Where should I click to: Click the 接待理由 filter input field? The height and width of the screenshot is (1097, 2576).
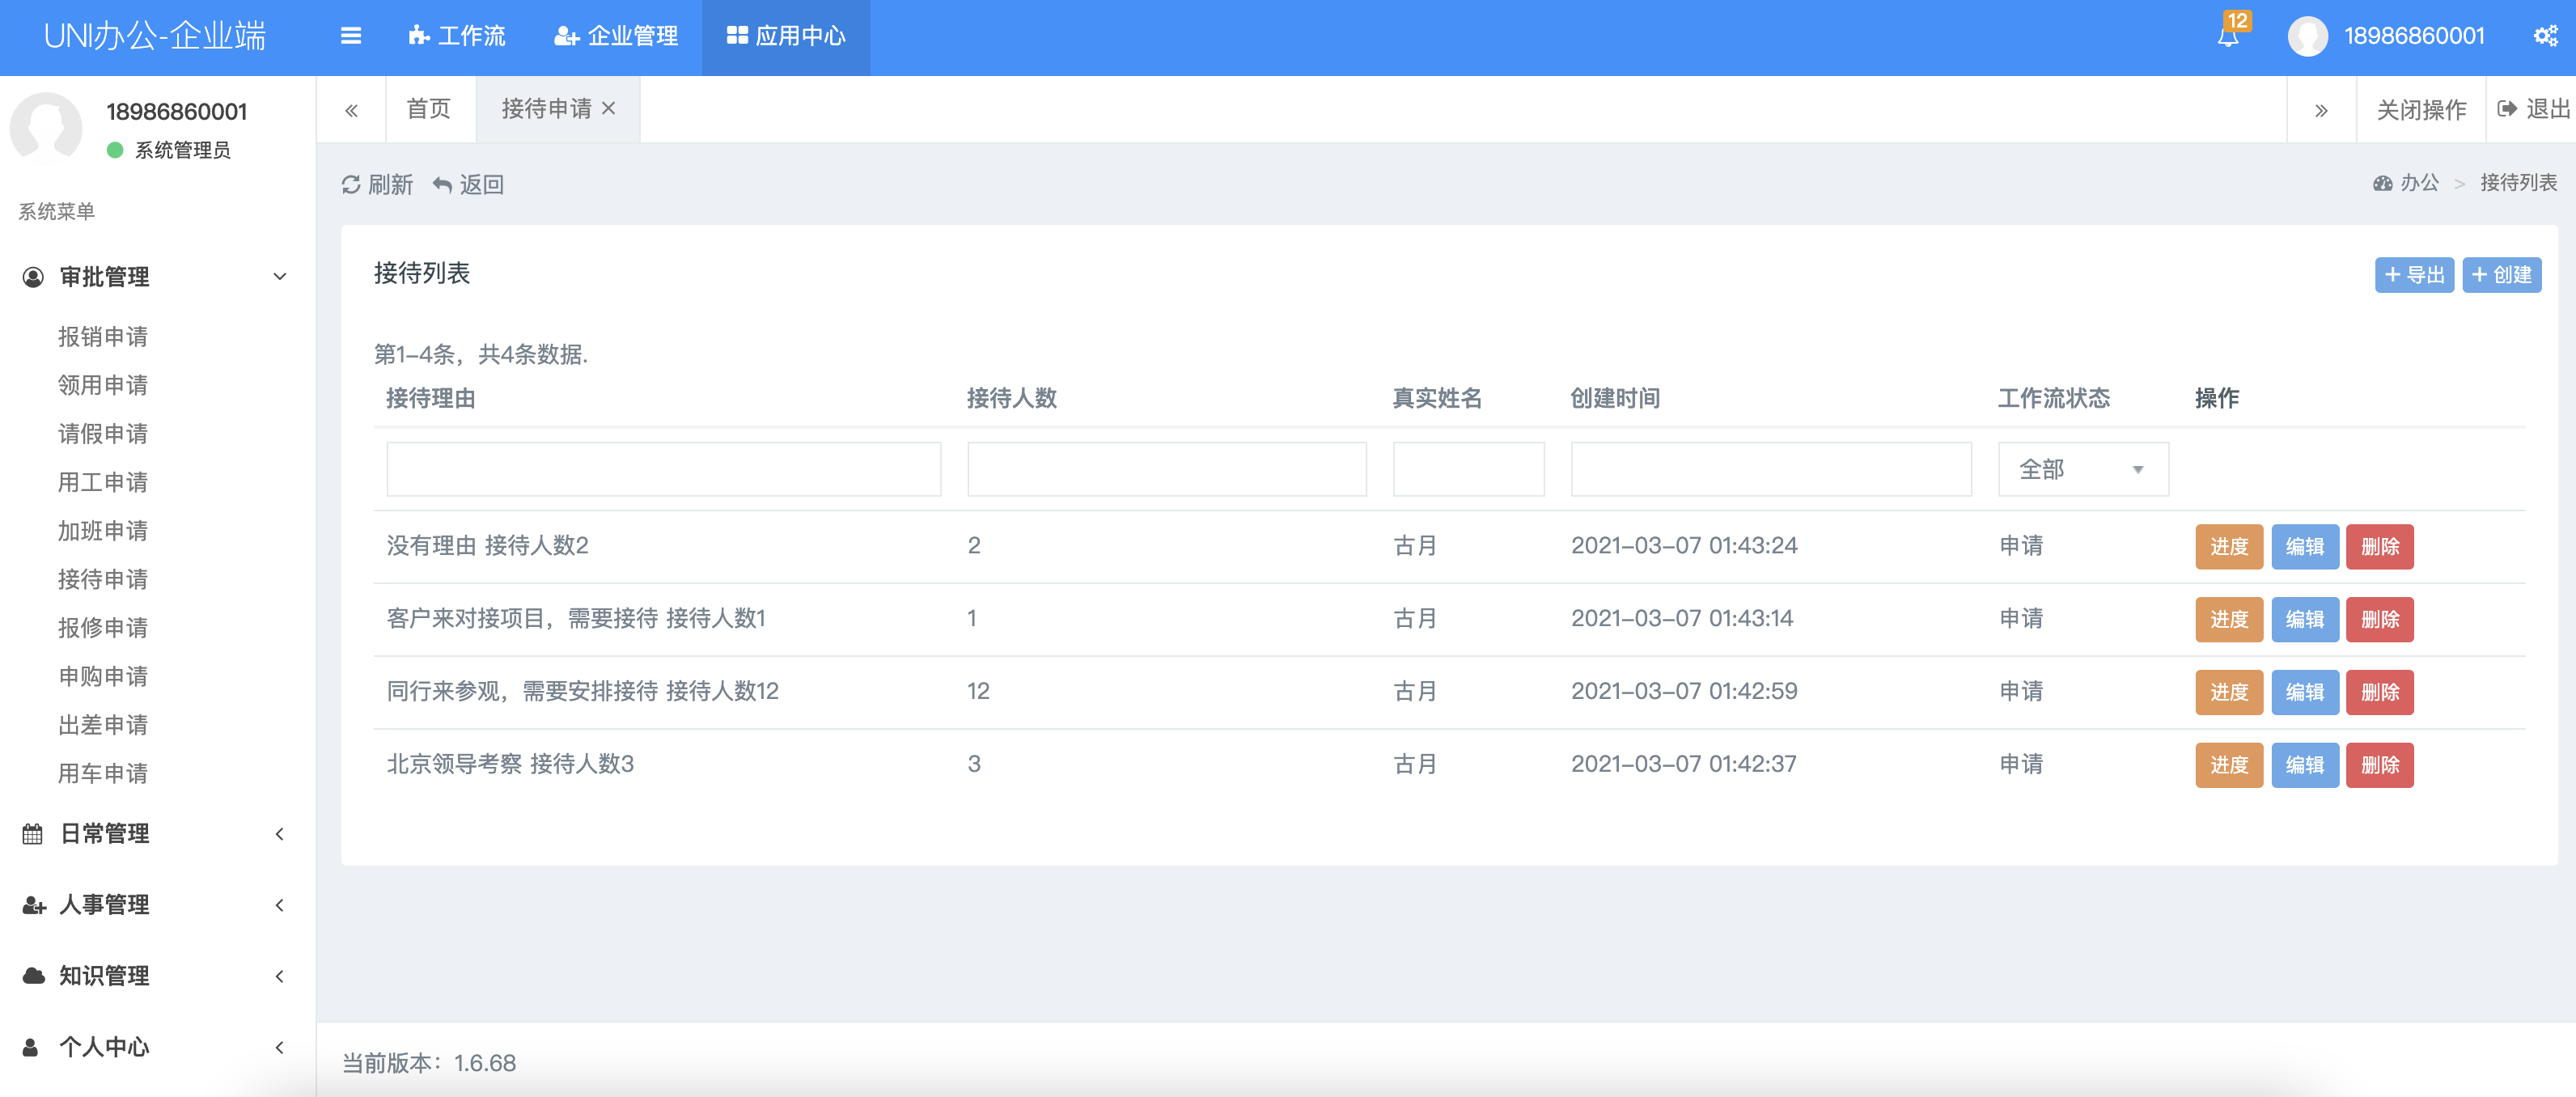pyautogui.click(x=663, y=469)
